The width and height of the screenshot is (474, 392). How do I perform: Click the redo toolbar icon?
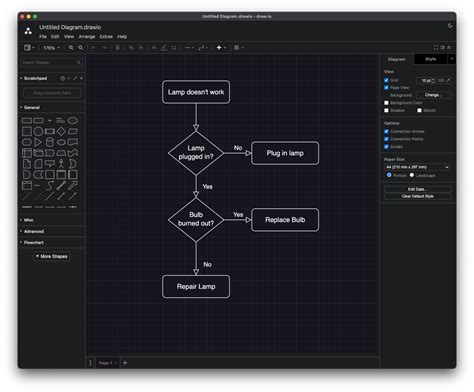[104, 48]
